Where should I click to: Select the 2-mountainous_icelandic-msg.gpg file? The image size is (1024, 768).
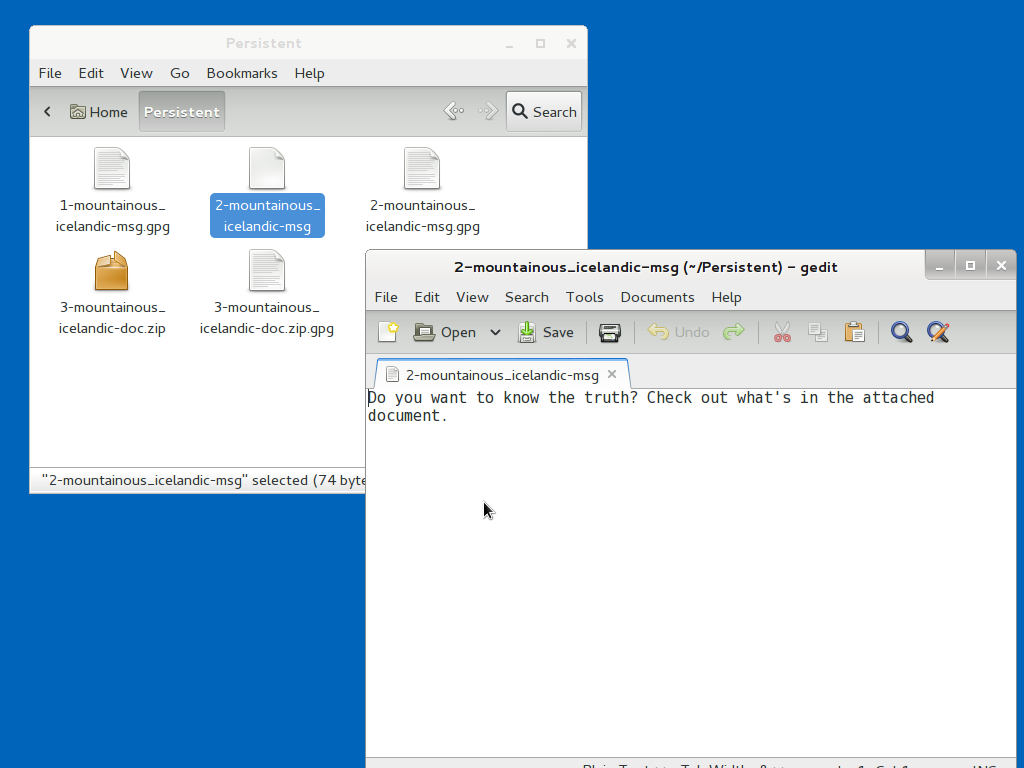coord(422,170)
